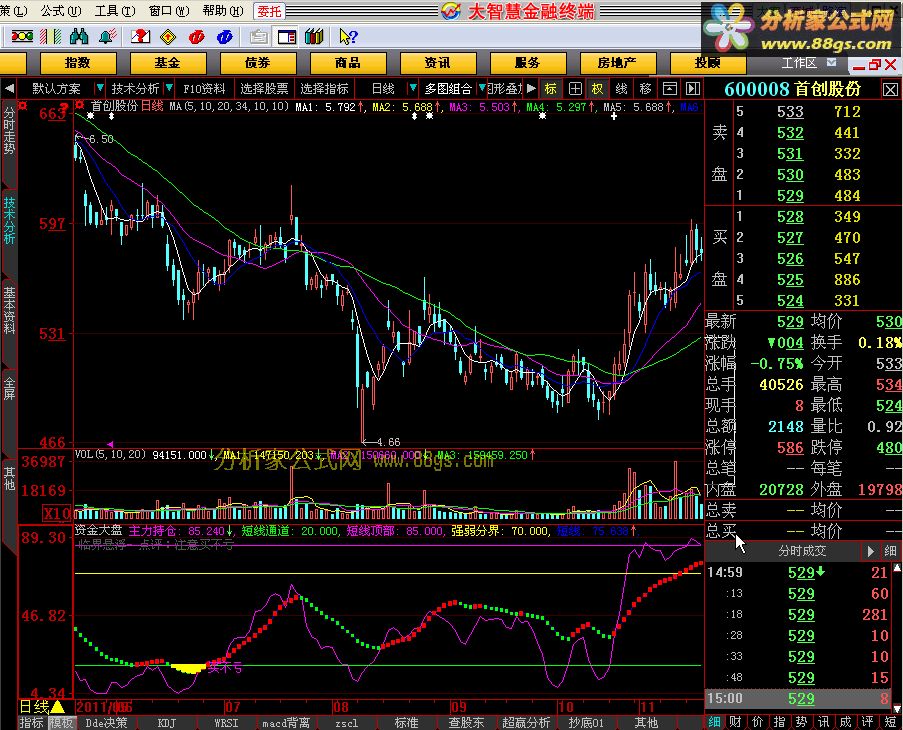Click the grayed clipboard toolbar icon

pos(259,37)
